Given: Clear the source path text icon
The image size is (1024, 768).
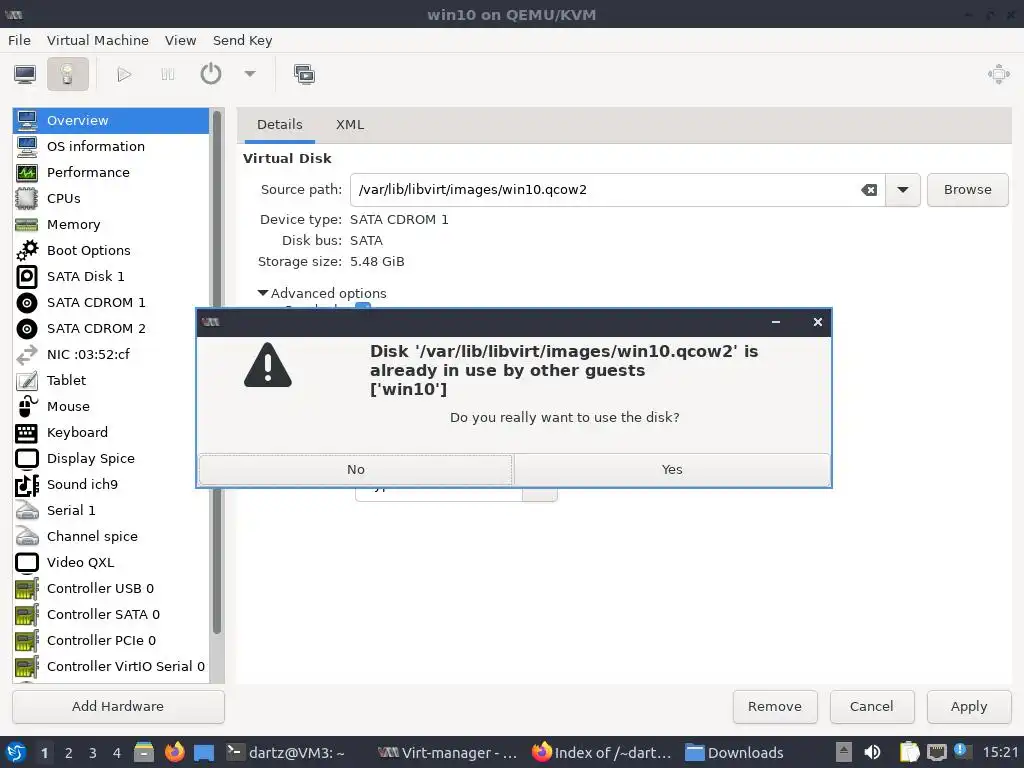Looking at the screenshot, I should [869, 190].
